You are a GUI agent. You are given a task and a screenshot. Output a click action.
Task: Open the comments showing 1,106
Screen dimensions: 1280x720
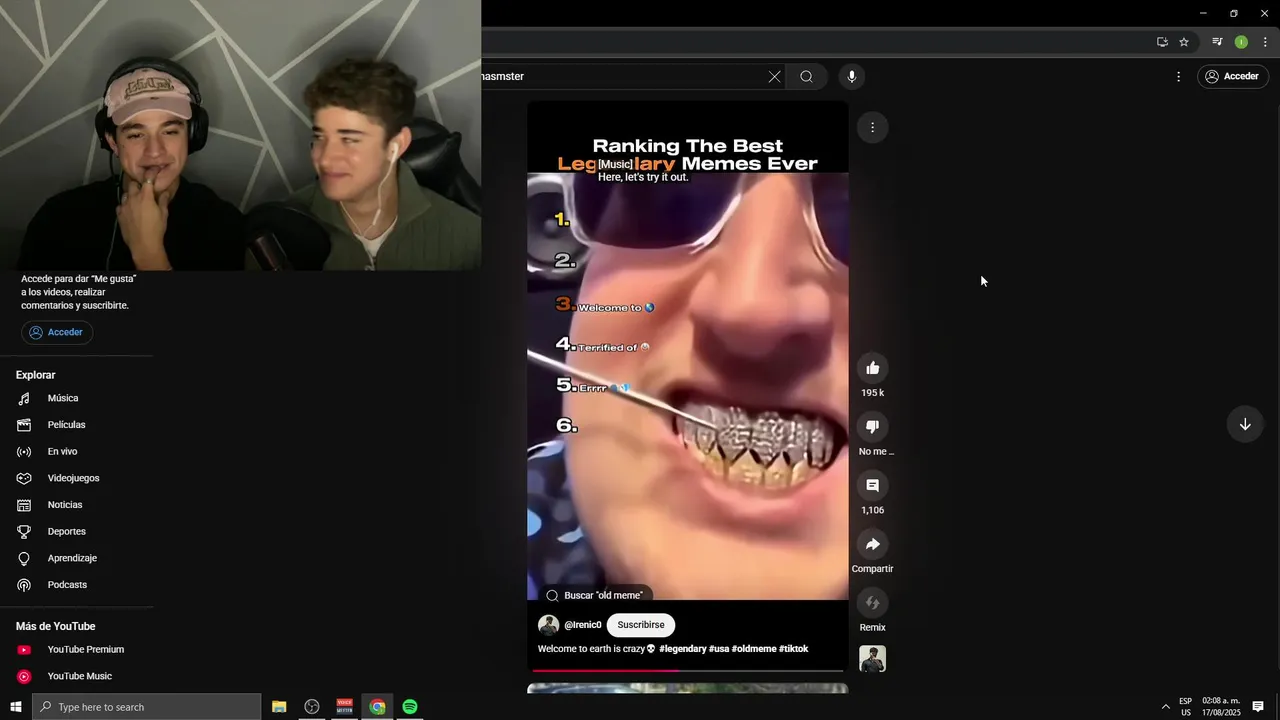point(872,485)
